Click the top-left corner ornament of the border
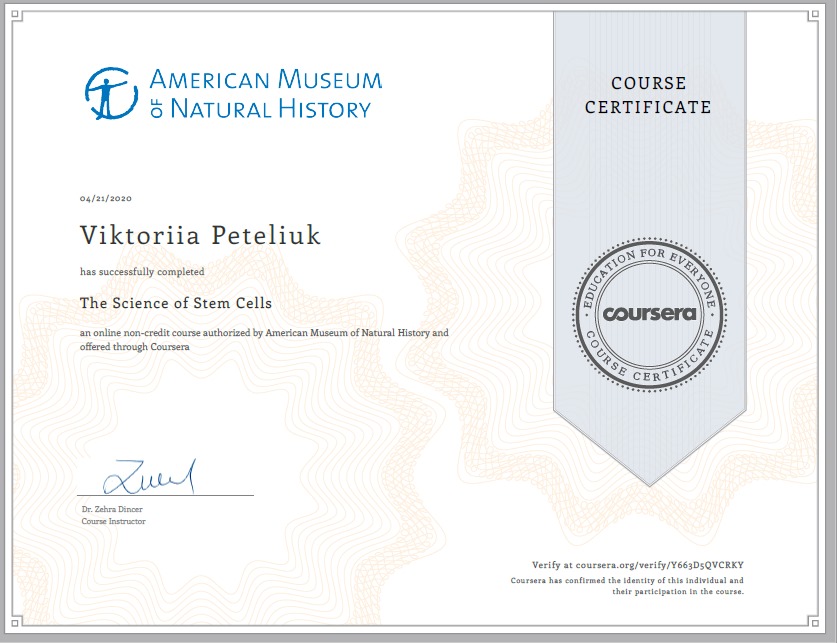 click(17, 15)
